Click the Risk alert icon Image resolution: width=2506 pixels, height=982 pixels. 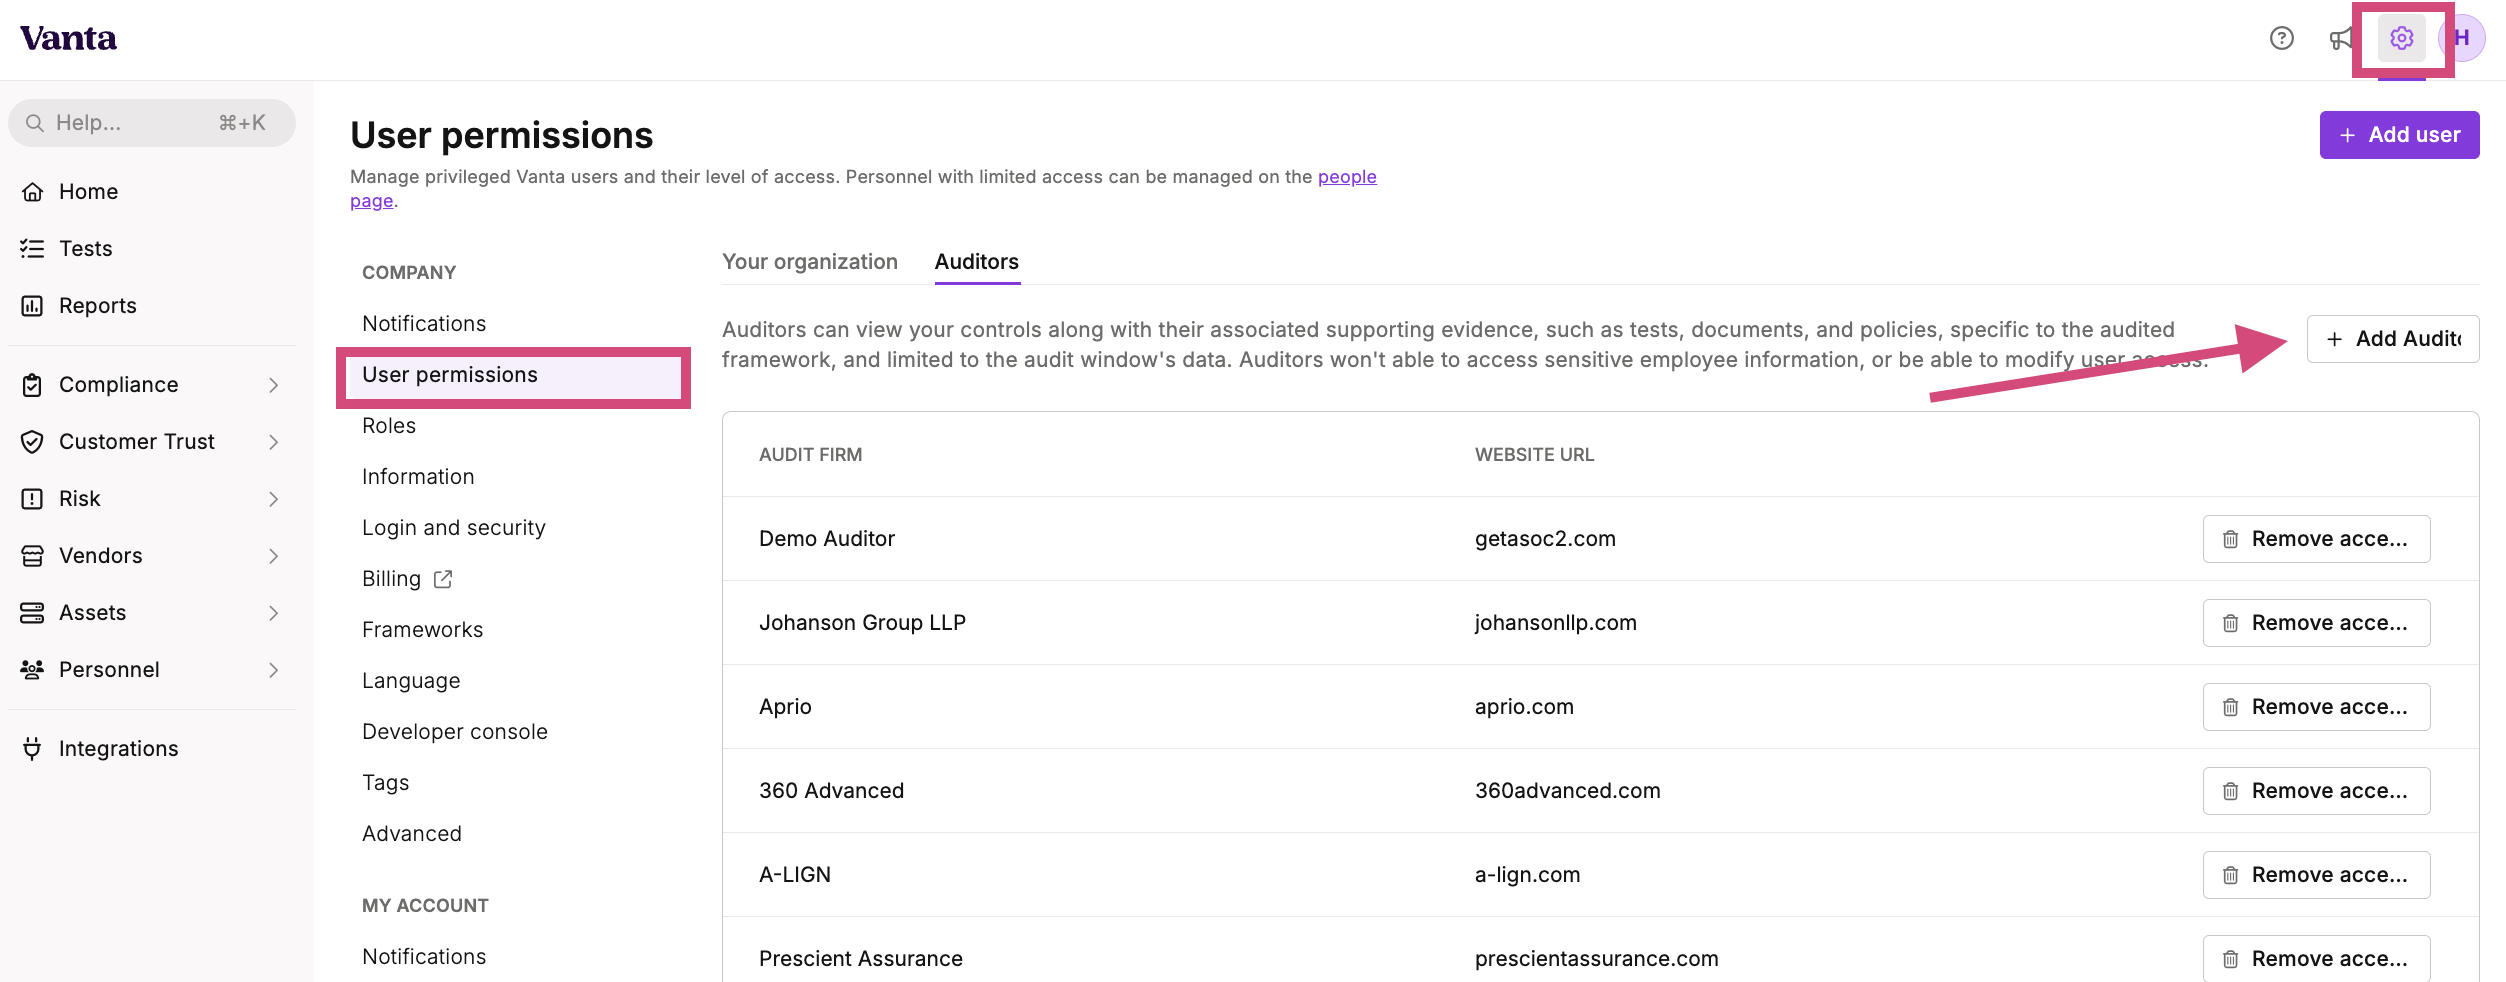pos(32,498)
